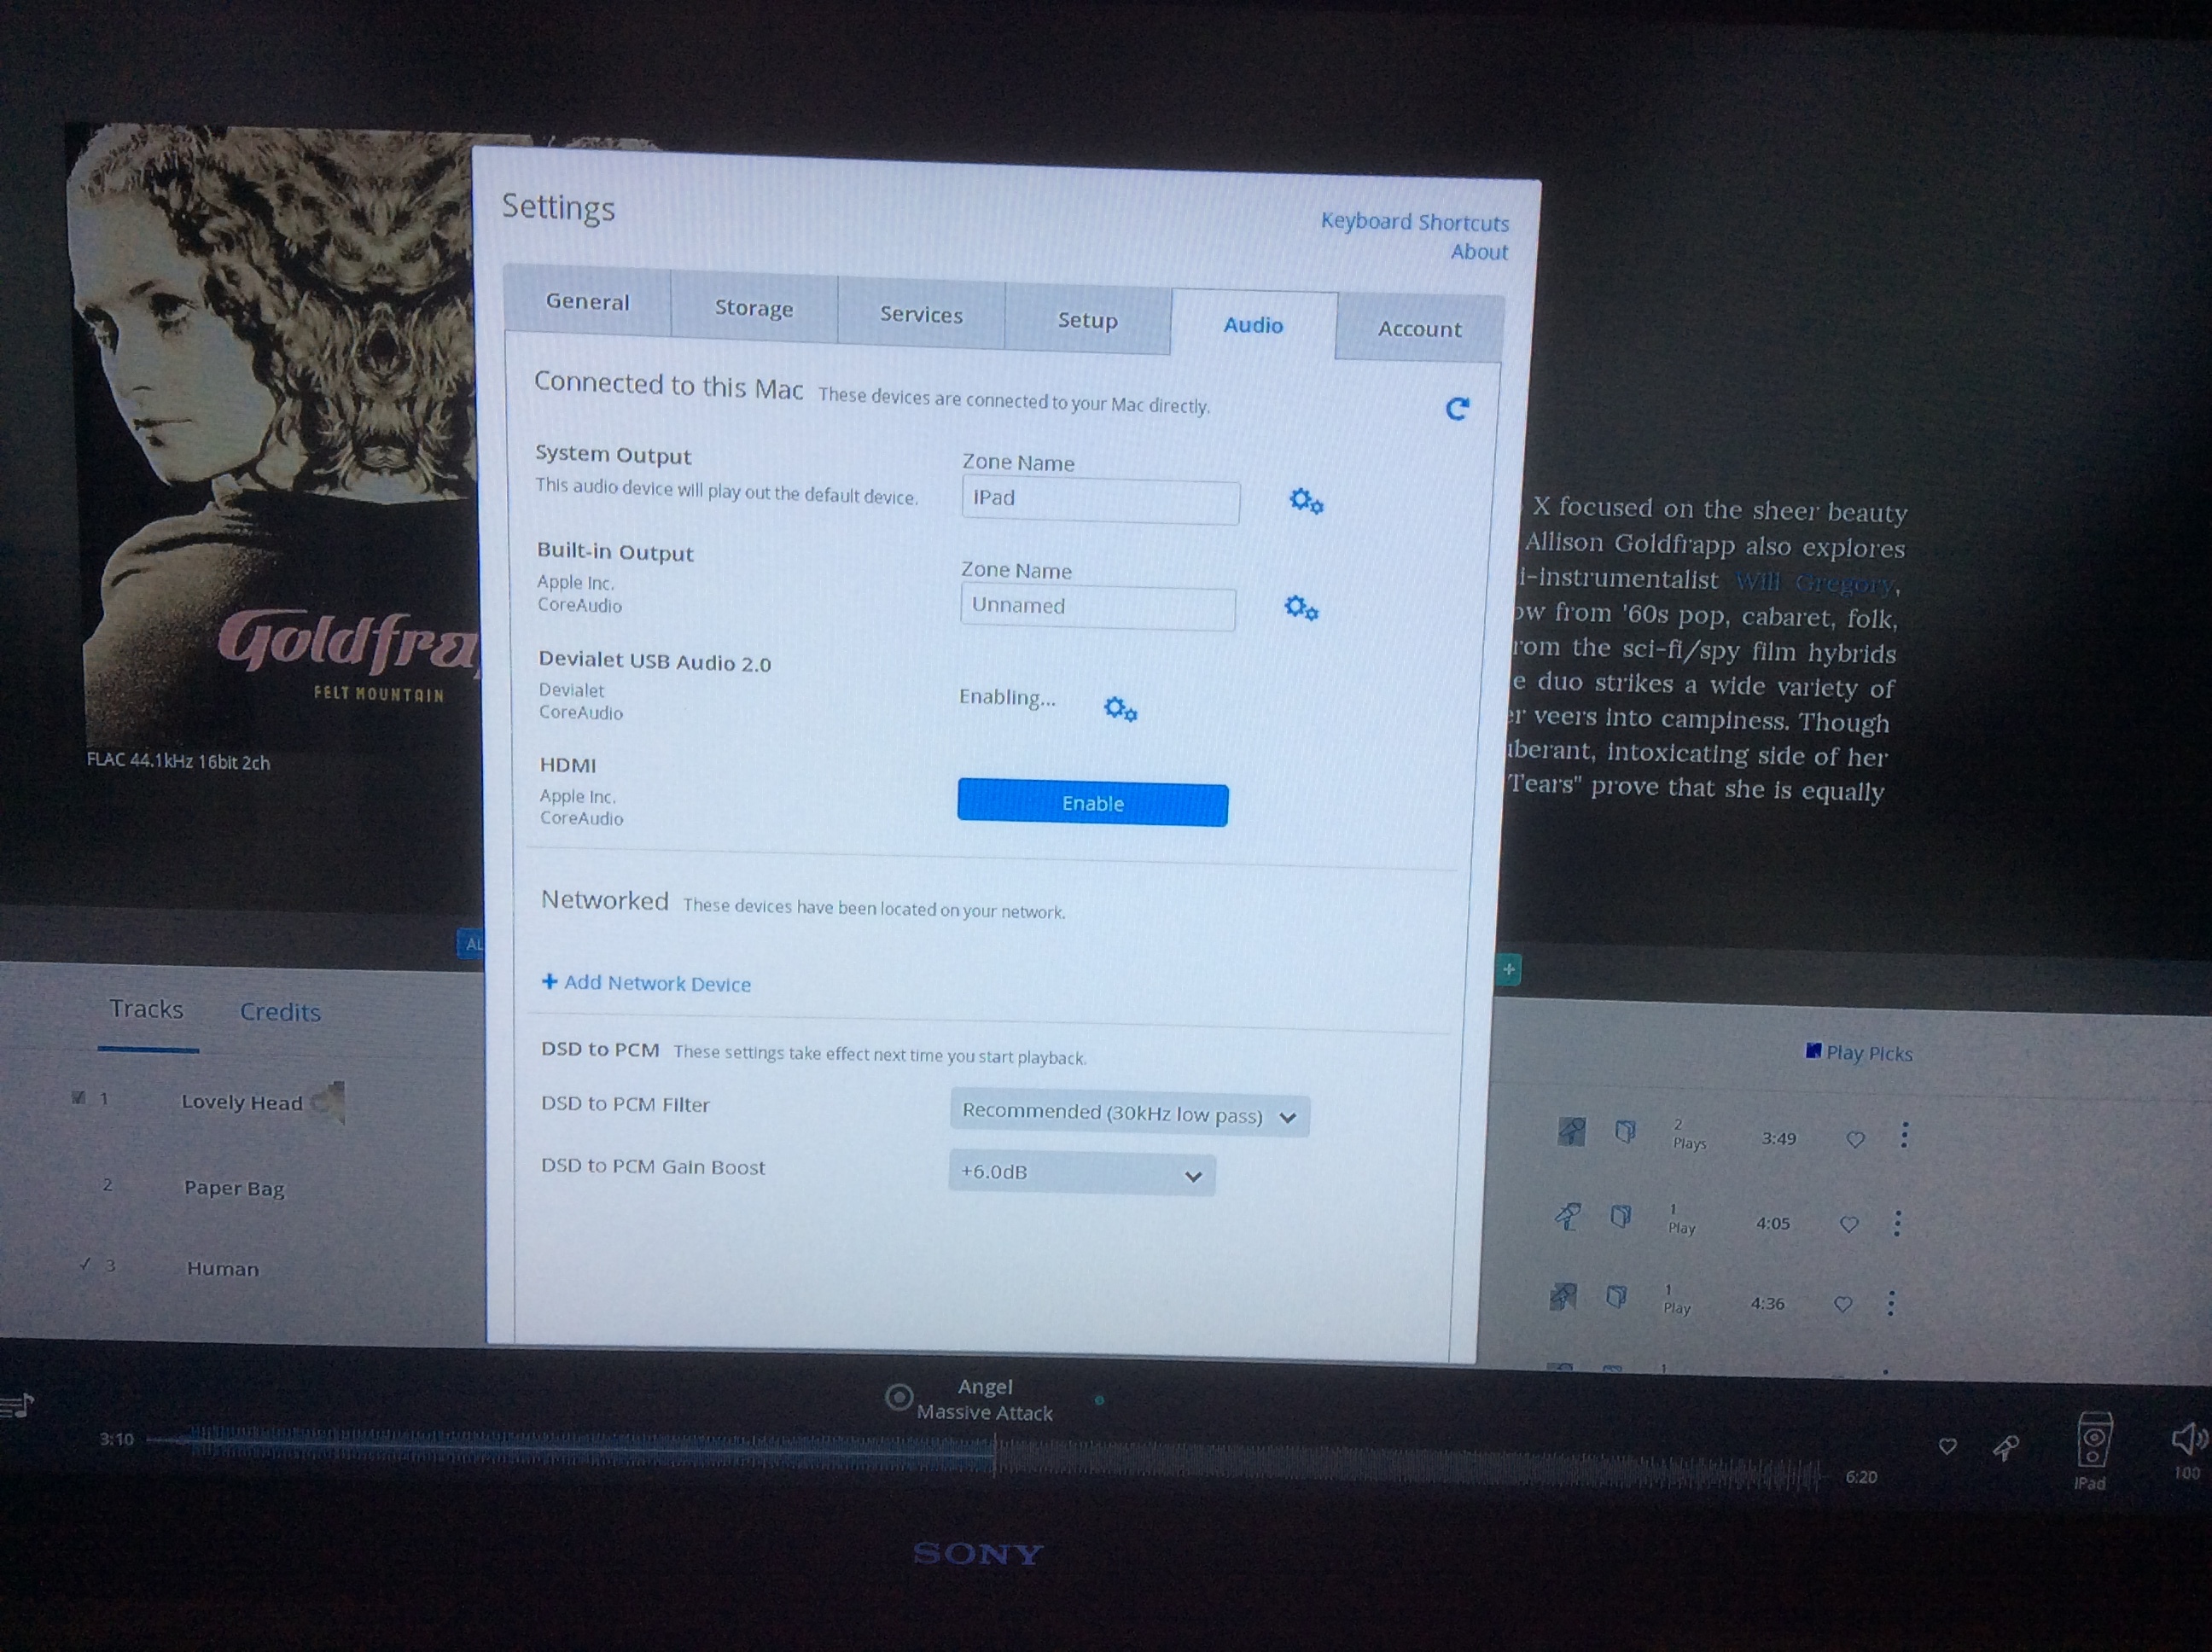Click the System Output zone name field
The width and height of the screenshot is (2212, 1652).
tap(1100, 500)
